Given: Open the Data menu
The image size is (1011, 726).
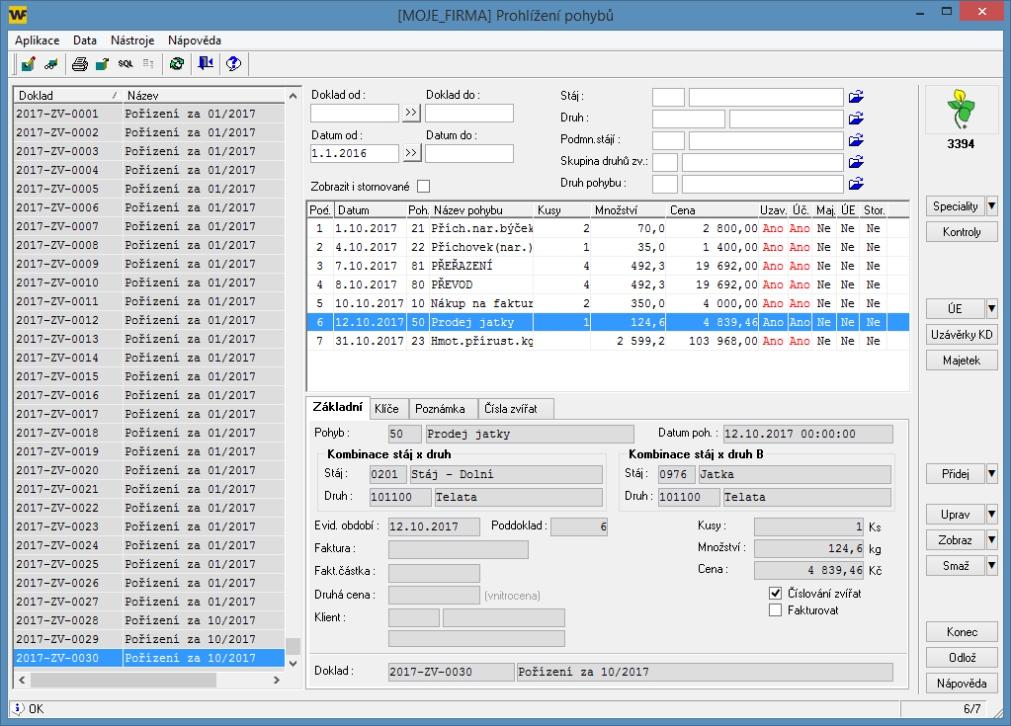Looking at the screenshot, I should [84, 40].
